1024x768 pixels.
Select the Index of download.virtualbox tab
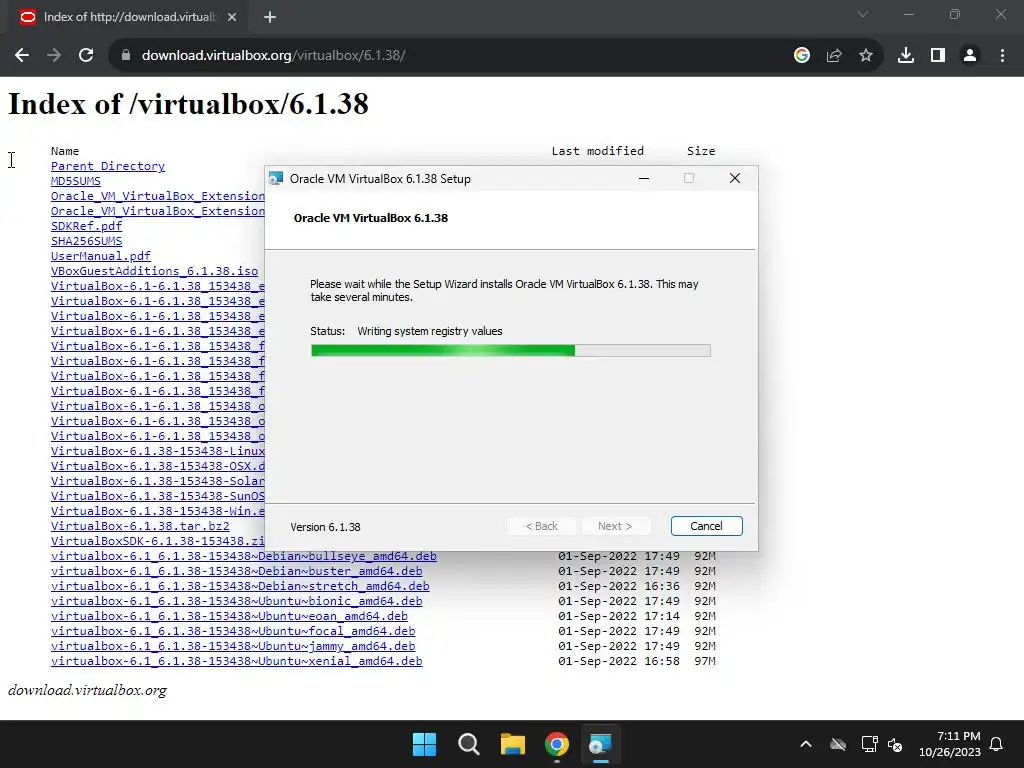point(129,17)
